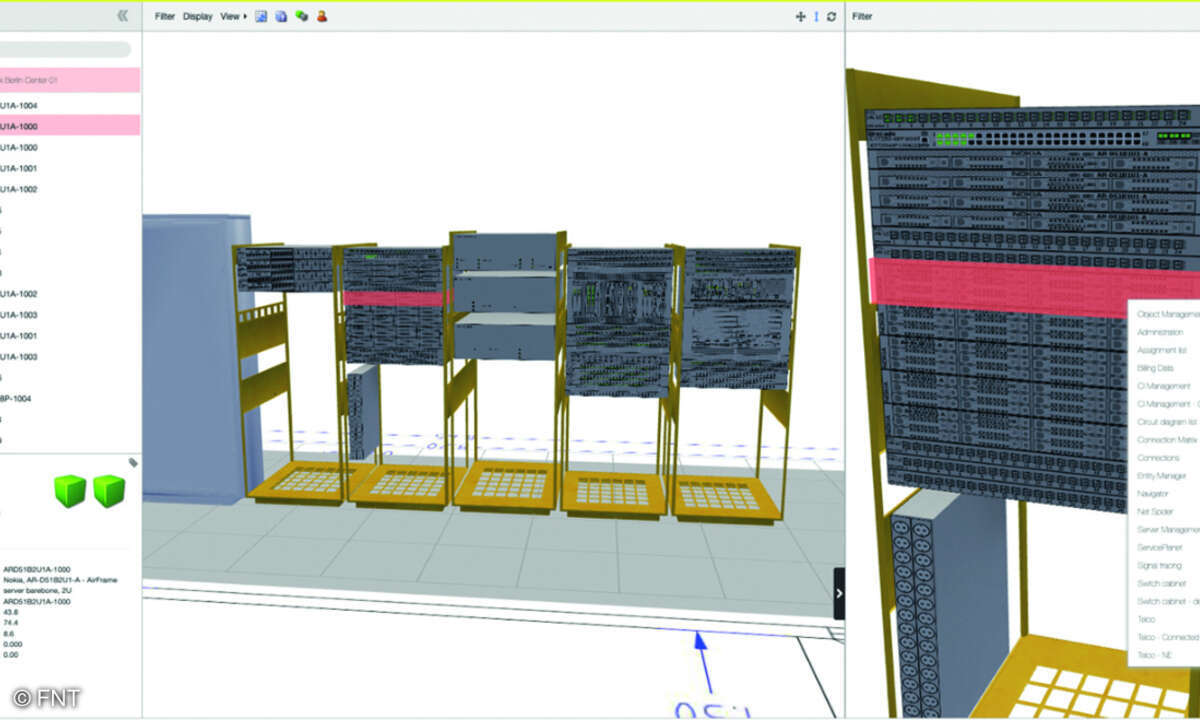Choose Net Spider from context menu
This screenshot has height=720, width=1200.
tap(1155, 512)
